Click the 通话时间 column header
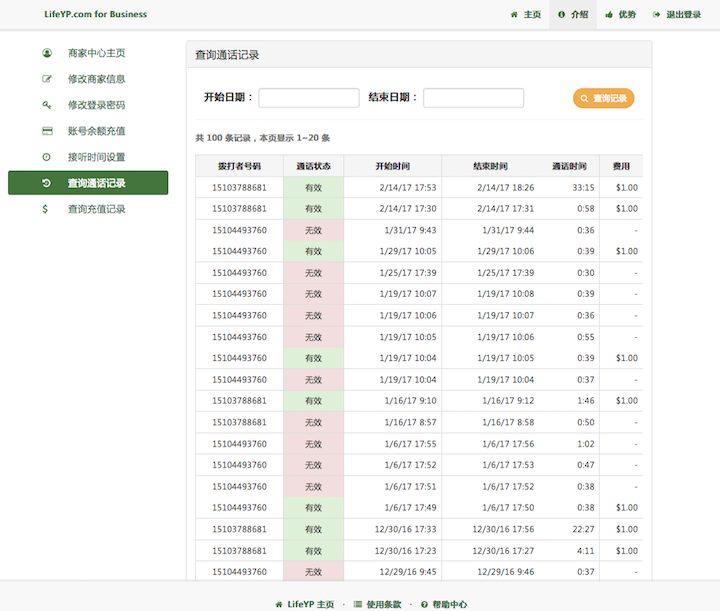 tap(569, 166)
